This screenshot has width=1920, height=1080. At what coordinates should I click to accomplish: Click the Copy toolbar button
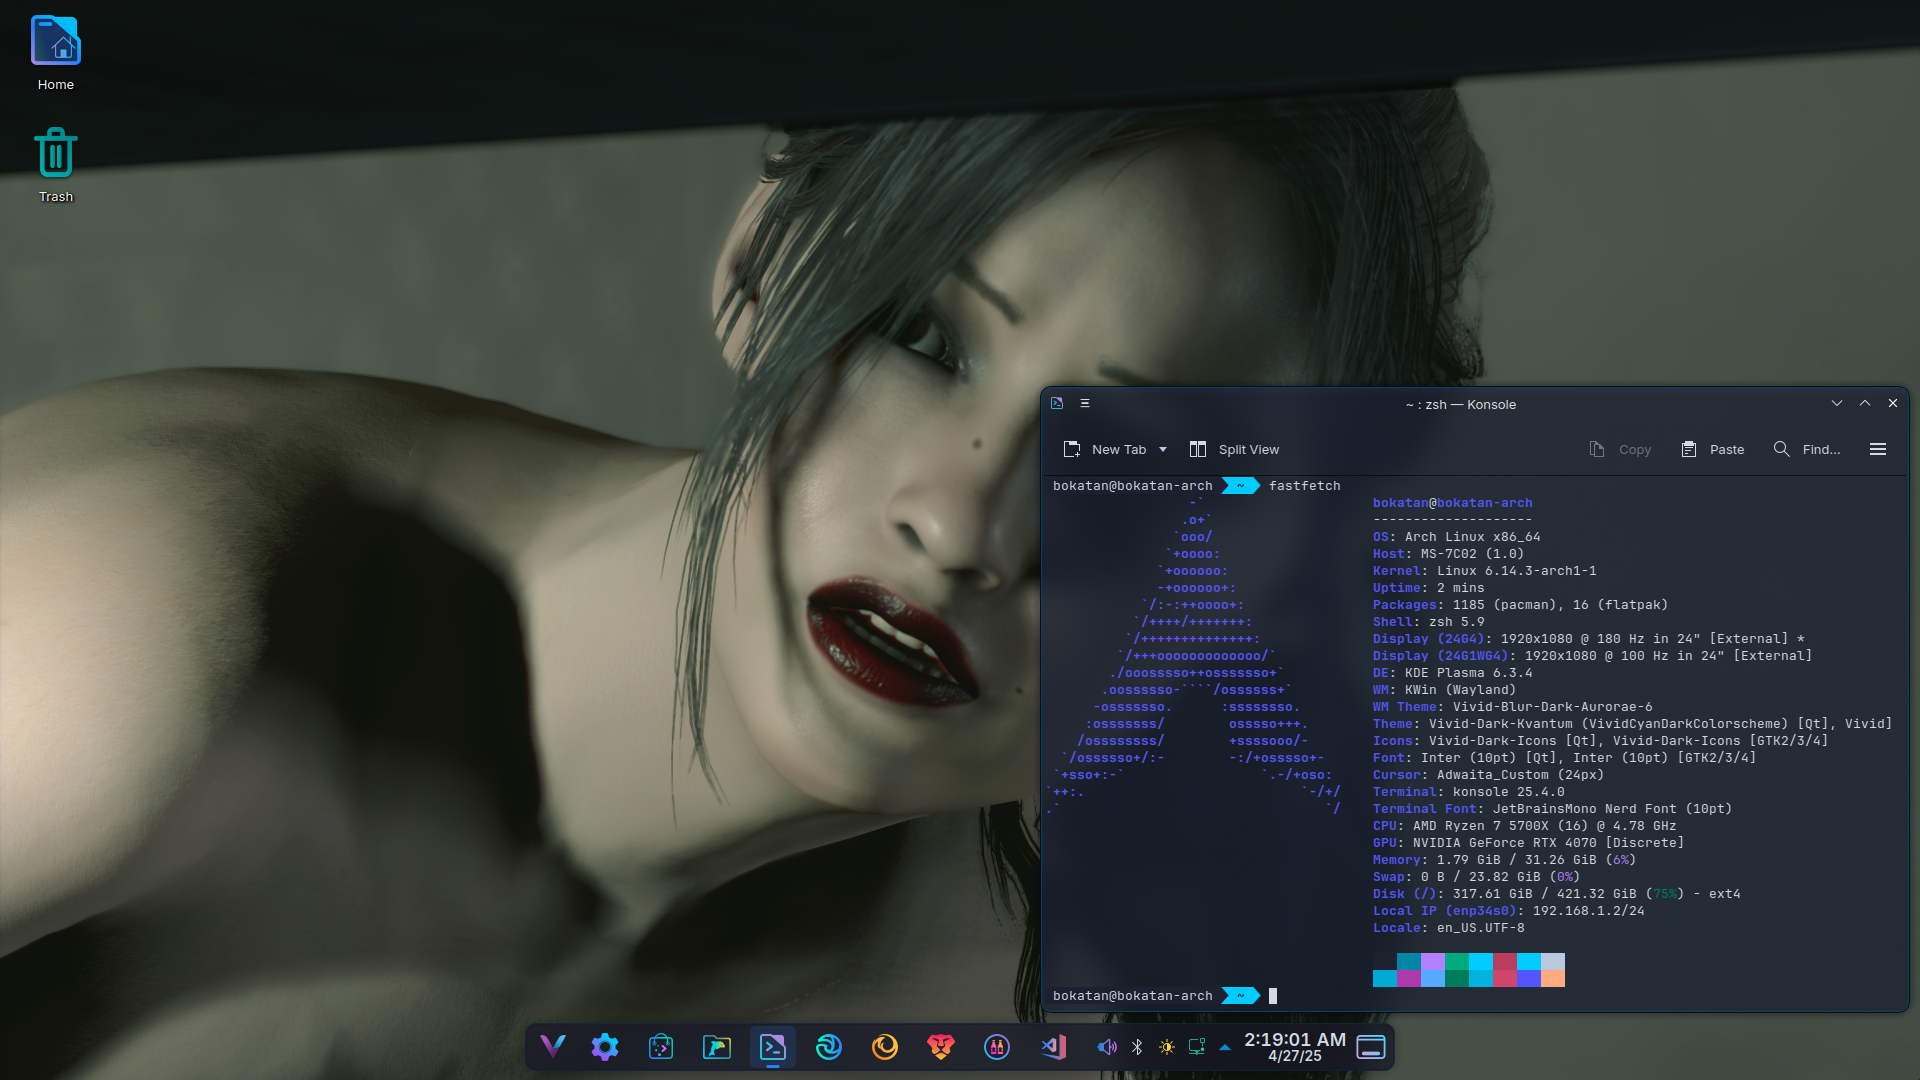pyautogui.click(x=1620, y=450)
